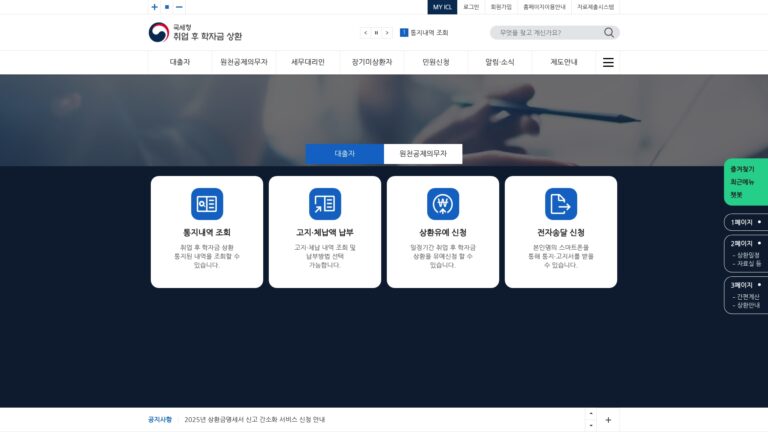This screenshot has width=768, height=432.
Task: Show next rotating quick-link item
Action: 387,33
